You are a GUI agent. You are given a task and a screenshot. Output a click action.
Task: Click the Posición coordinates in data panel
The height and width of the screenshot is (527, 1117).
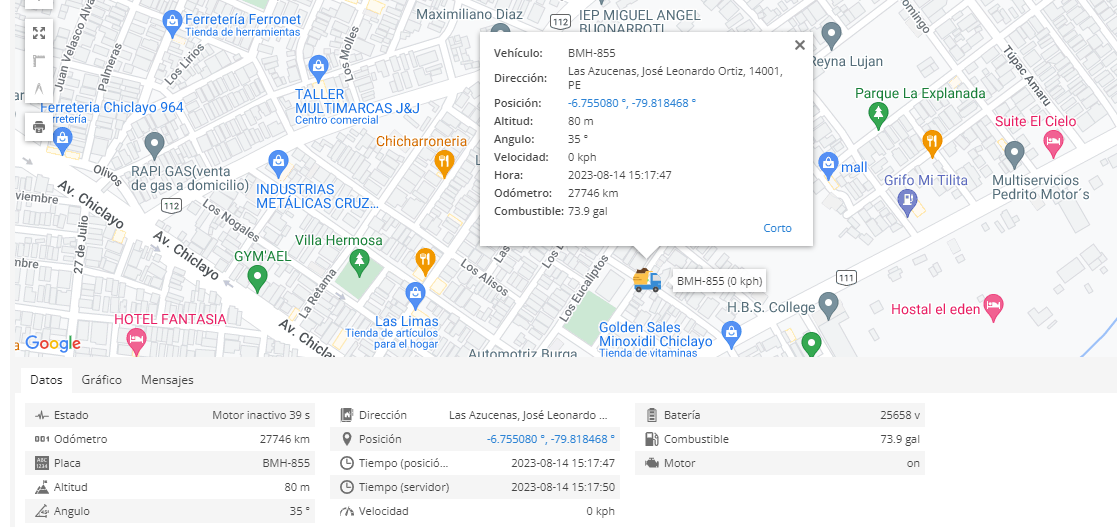(x=550, y=439)
